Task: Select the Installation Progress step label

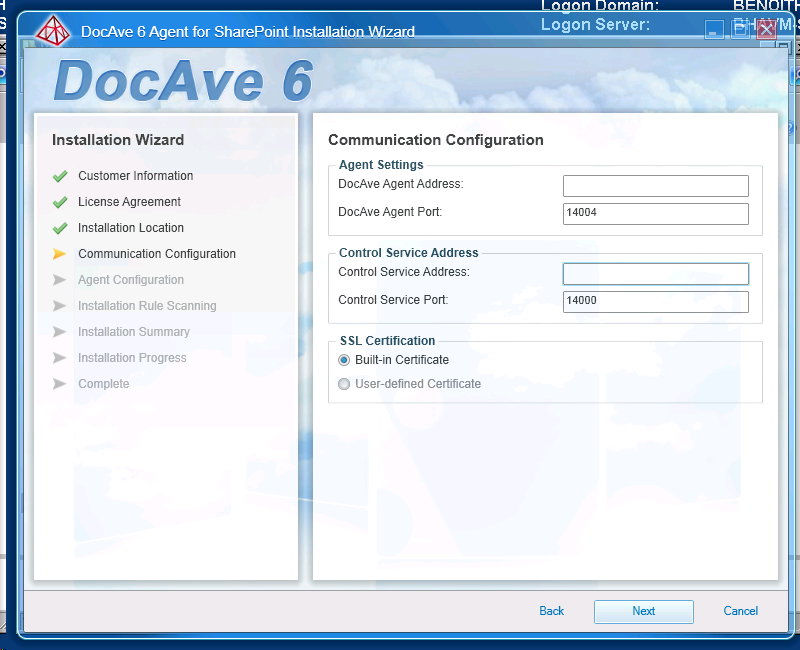Action: point(132,358)
